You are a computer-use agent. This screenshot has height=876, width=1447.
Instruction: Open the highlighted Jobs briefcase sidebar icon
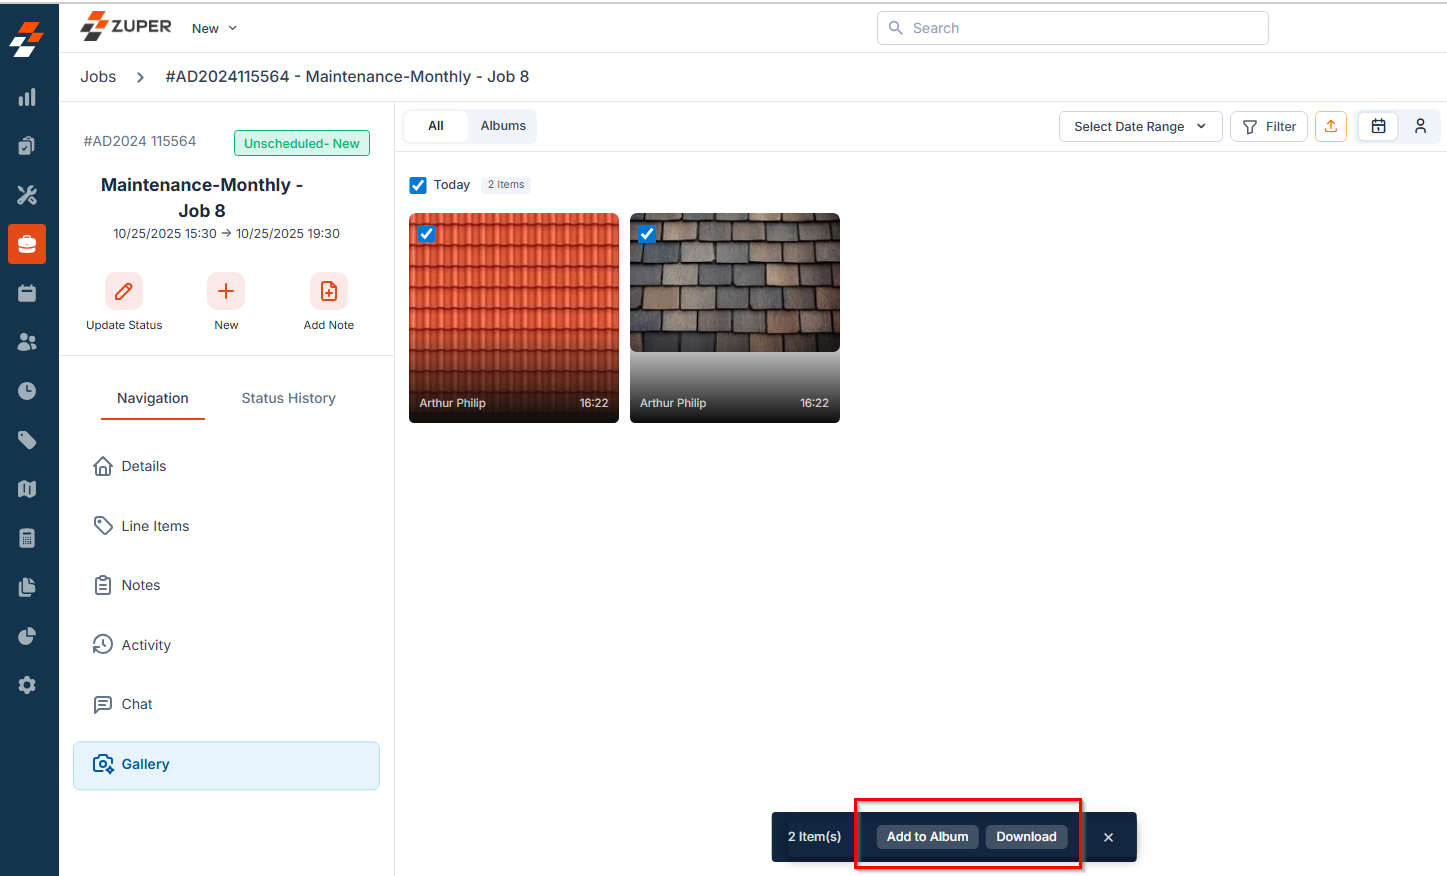[x=27, y=244]
